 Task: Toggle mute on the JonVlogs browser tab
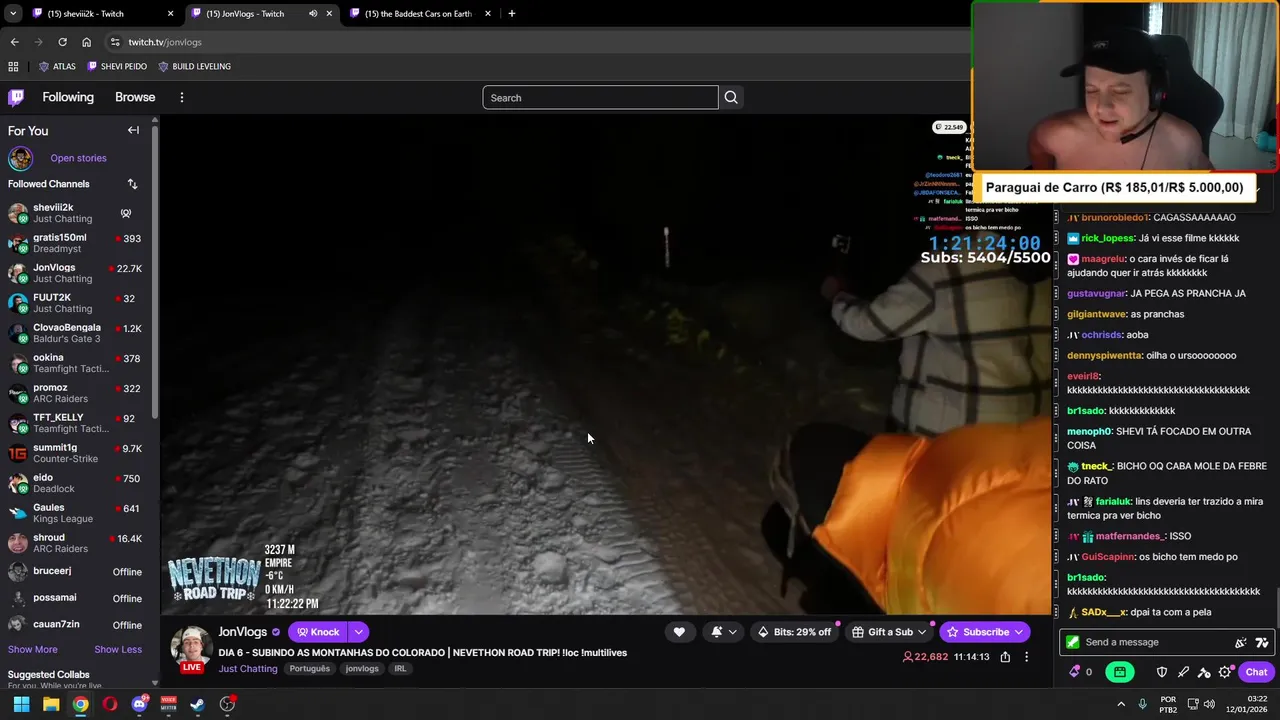pyautogui.click(x=313, y=14)
